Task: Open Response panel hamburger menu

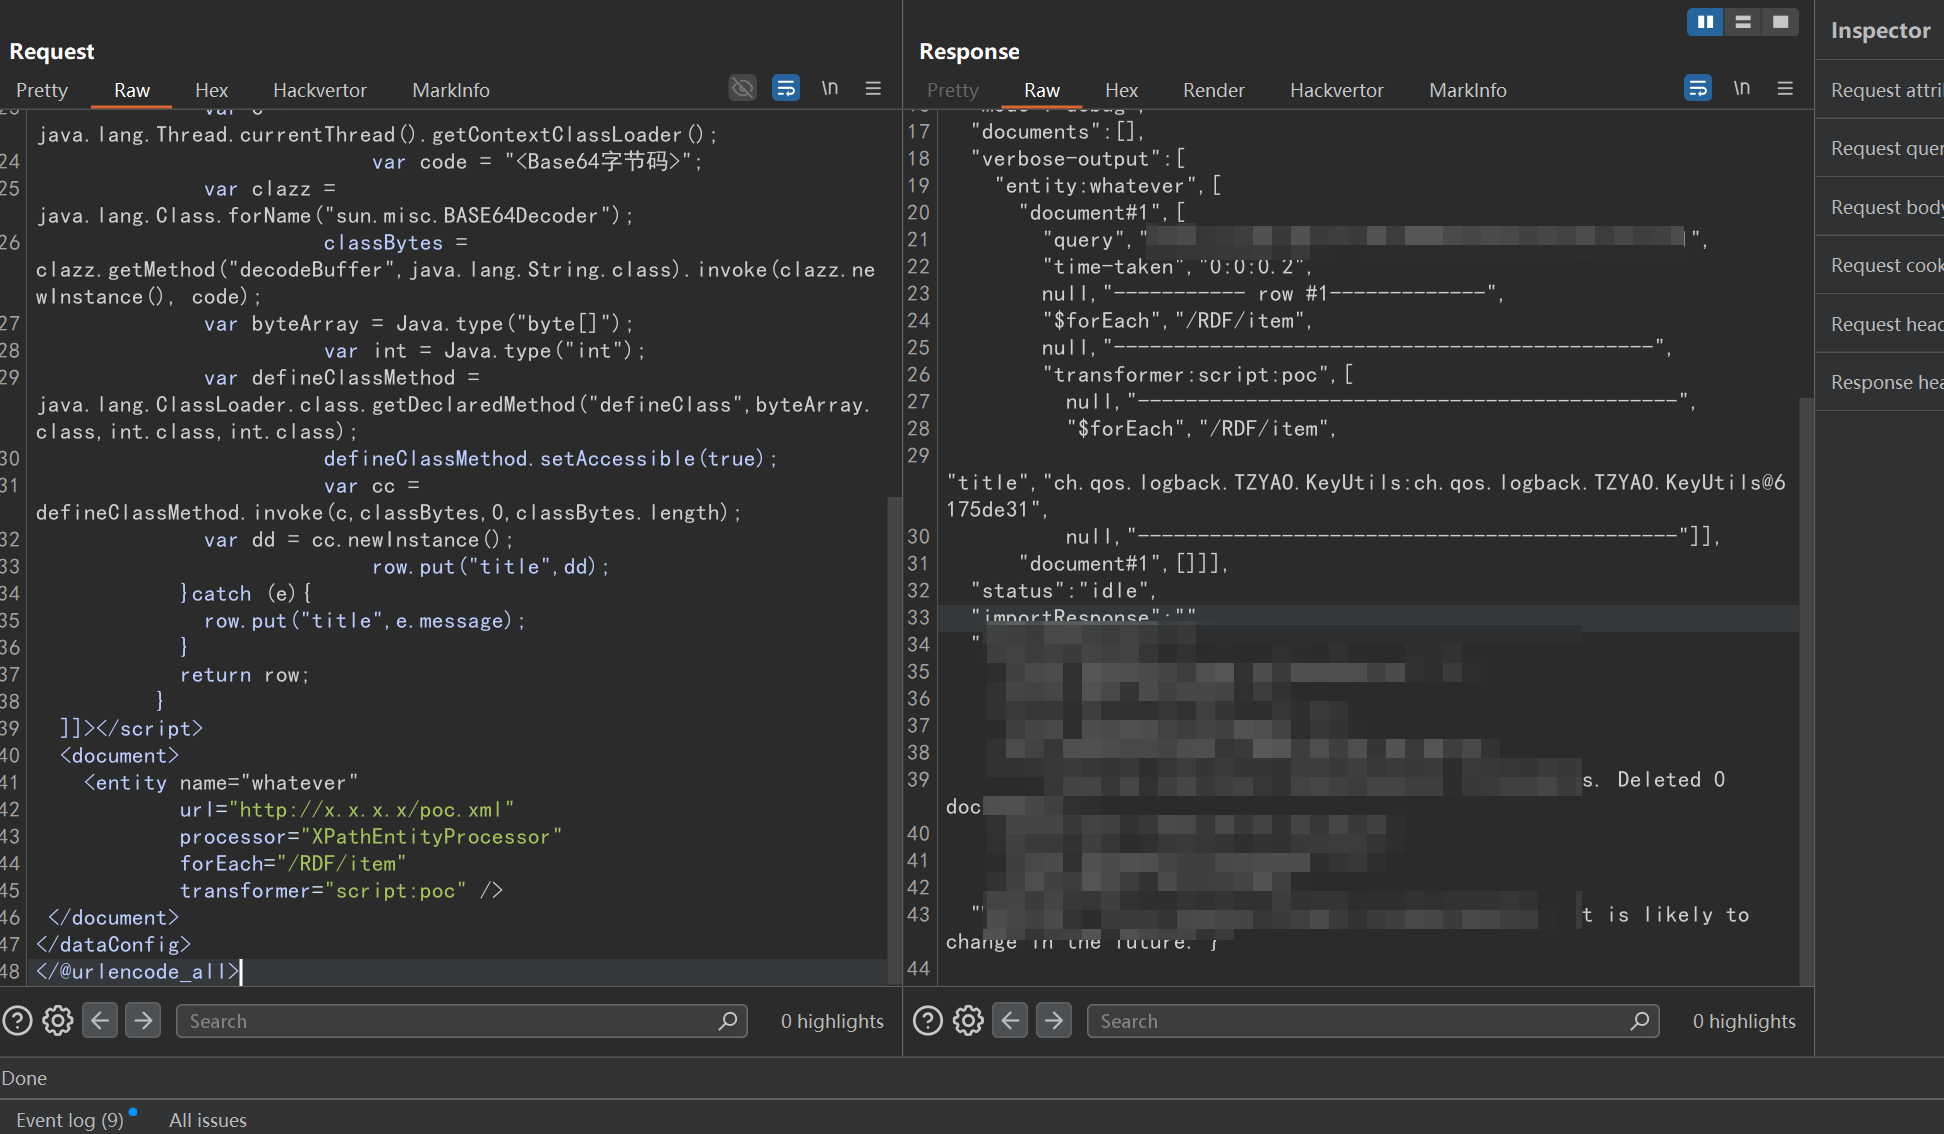Action: point(1785,88)
